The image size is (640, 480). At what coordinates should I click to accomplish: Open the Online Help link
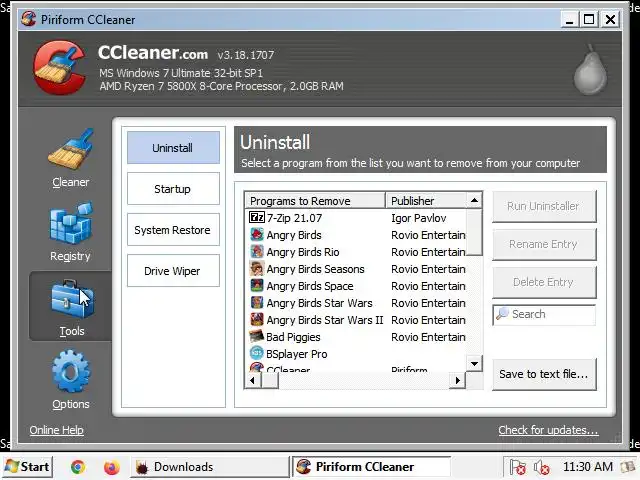(57, 430)
